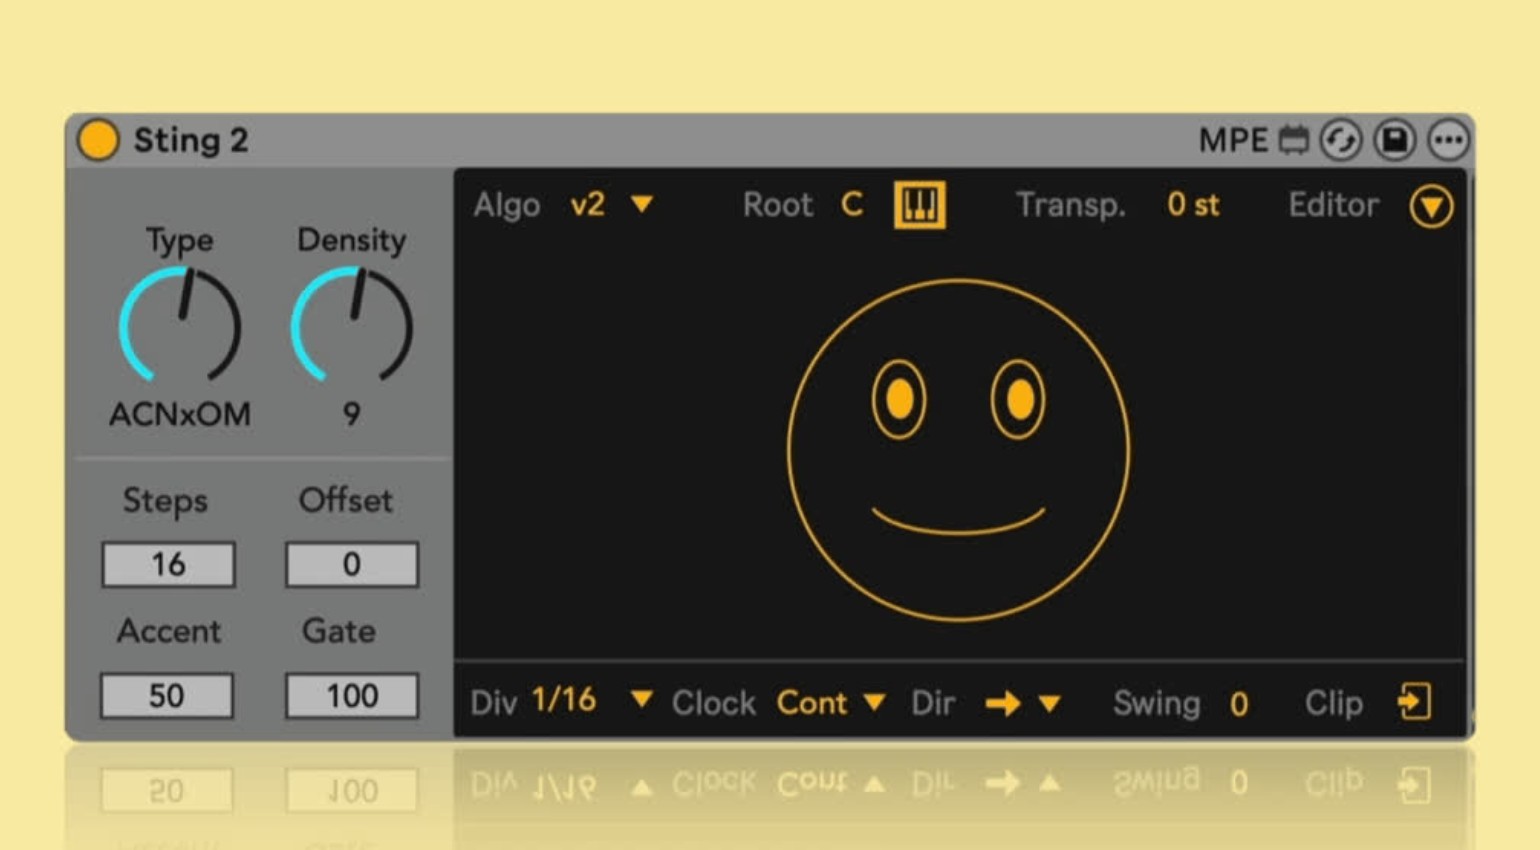Click the Offset value field 0
Viewport: 1540px width, 850px height.
[x=352, y=565]
